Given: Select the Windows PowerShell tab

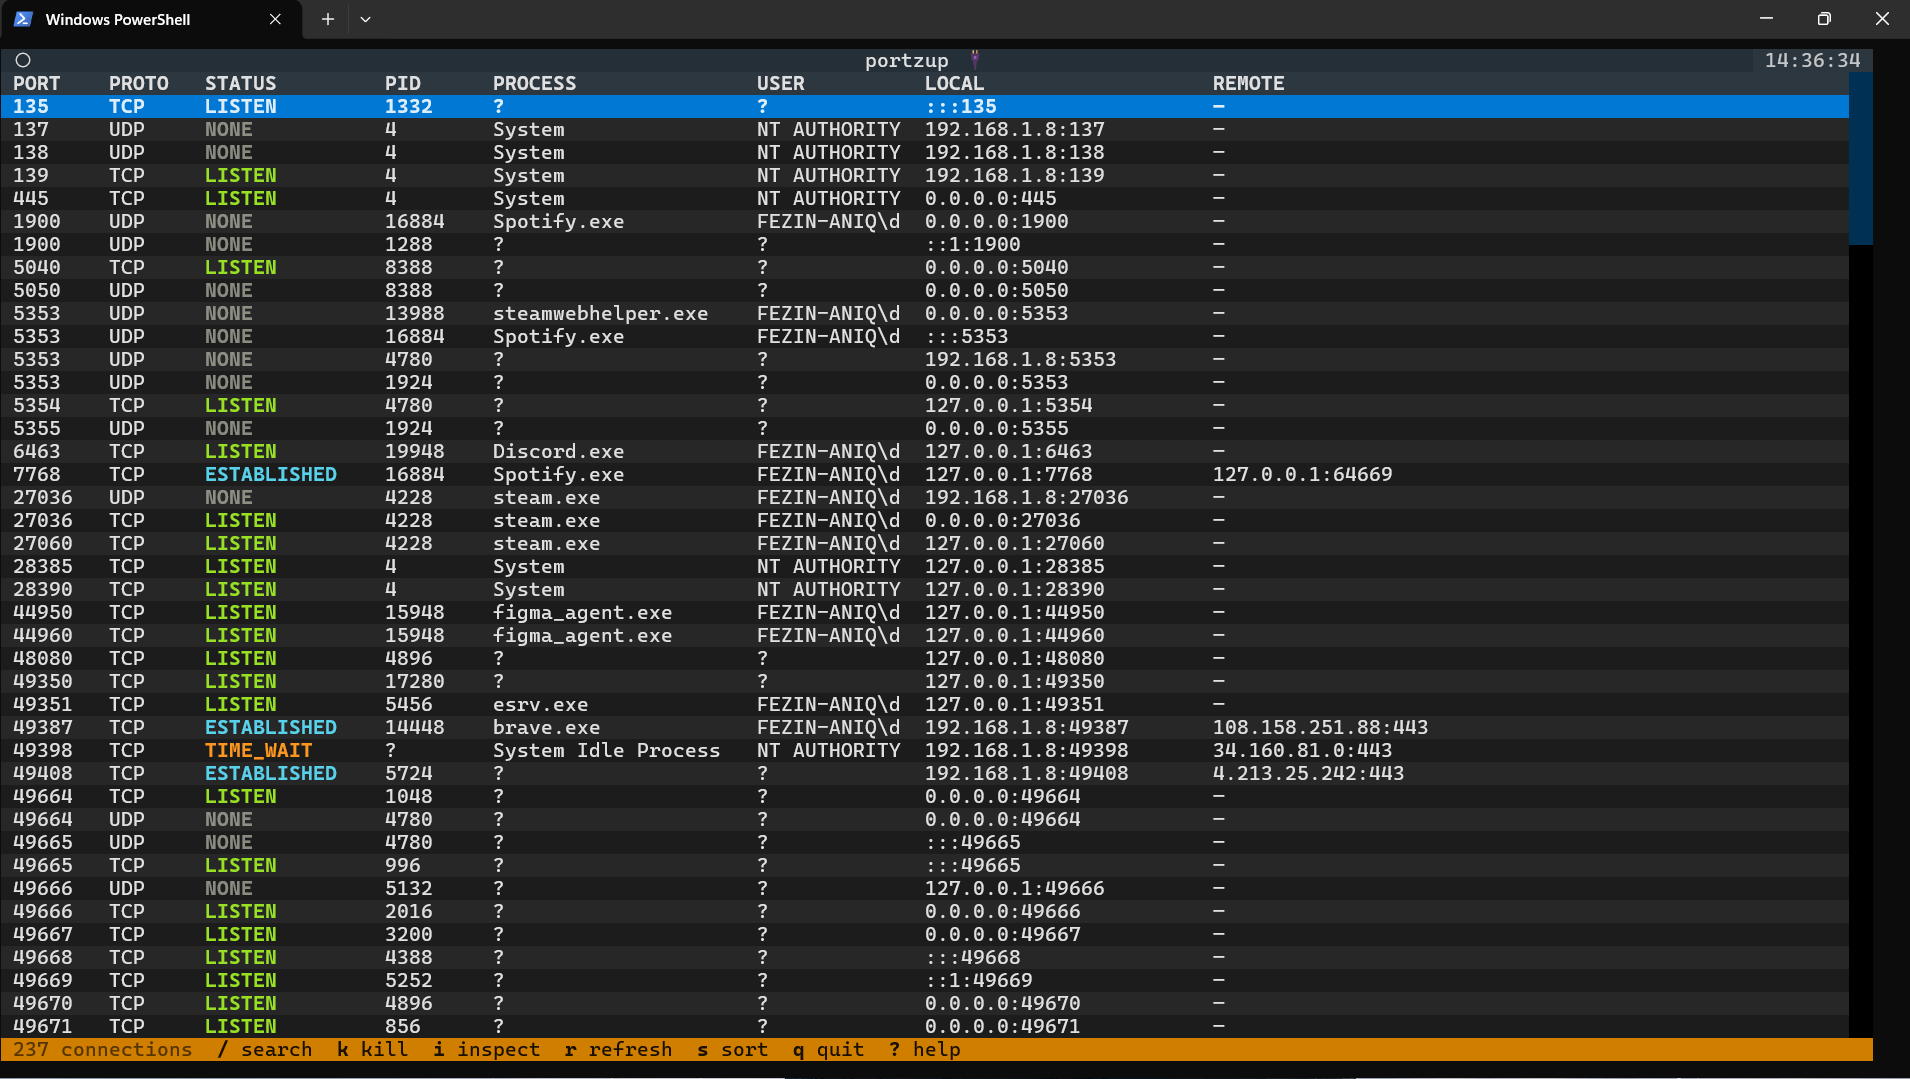Looking at the screenshot, I should [x=150, y=19].
